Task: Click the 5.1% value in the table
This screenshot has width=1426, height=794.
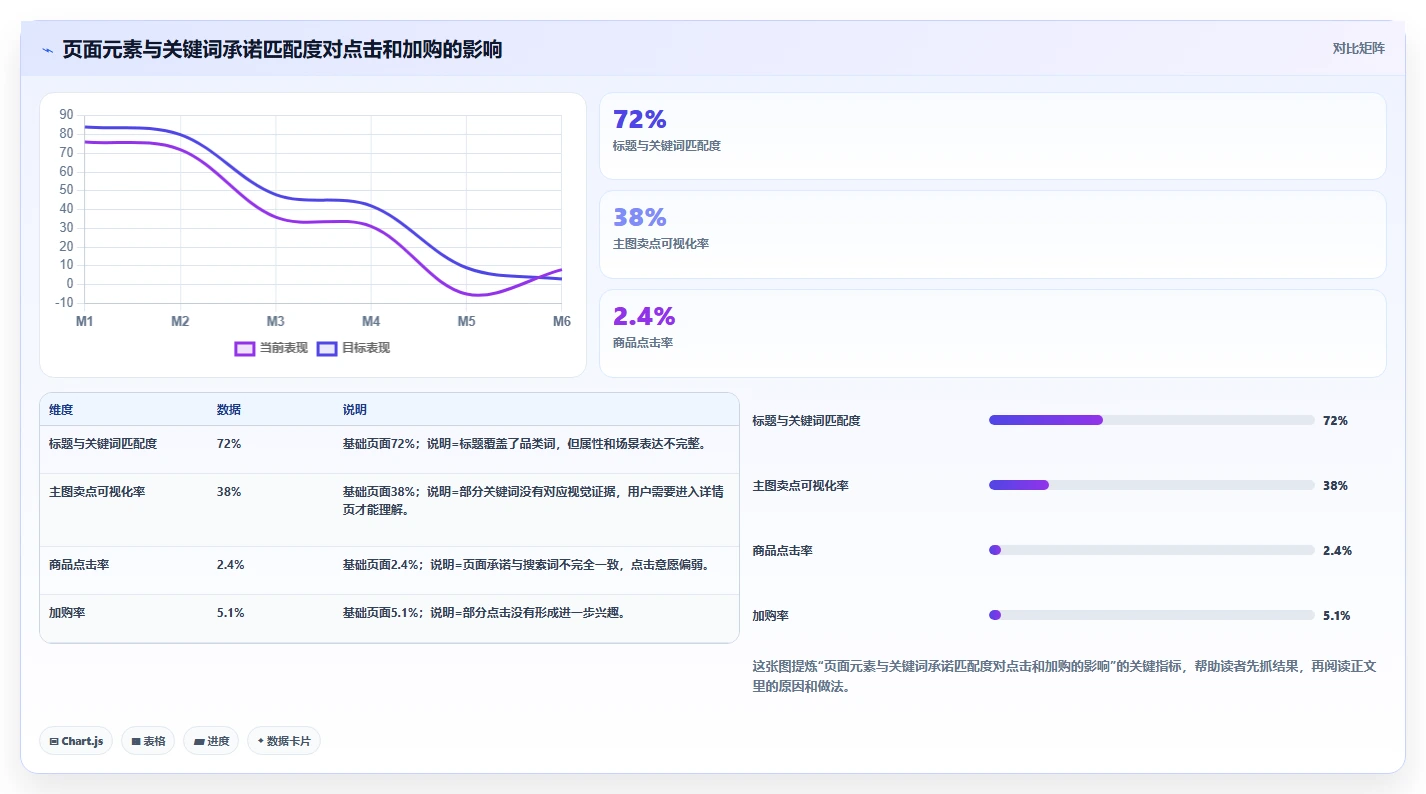Action: coord(230,612)
